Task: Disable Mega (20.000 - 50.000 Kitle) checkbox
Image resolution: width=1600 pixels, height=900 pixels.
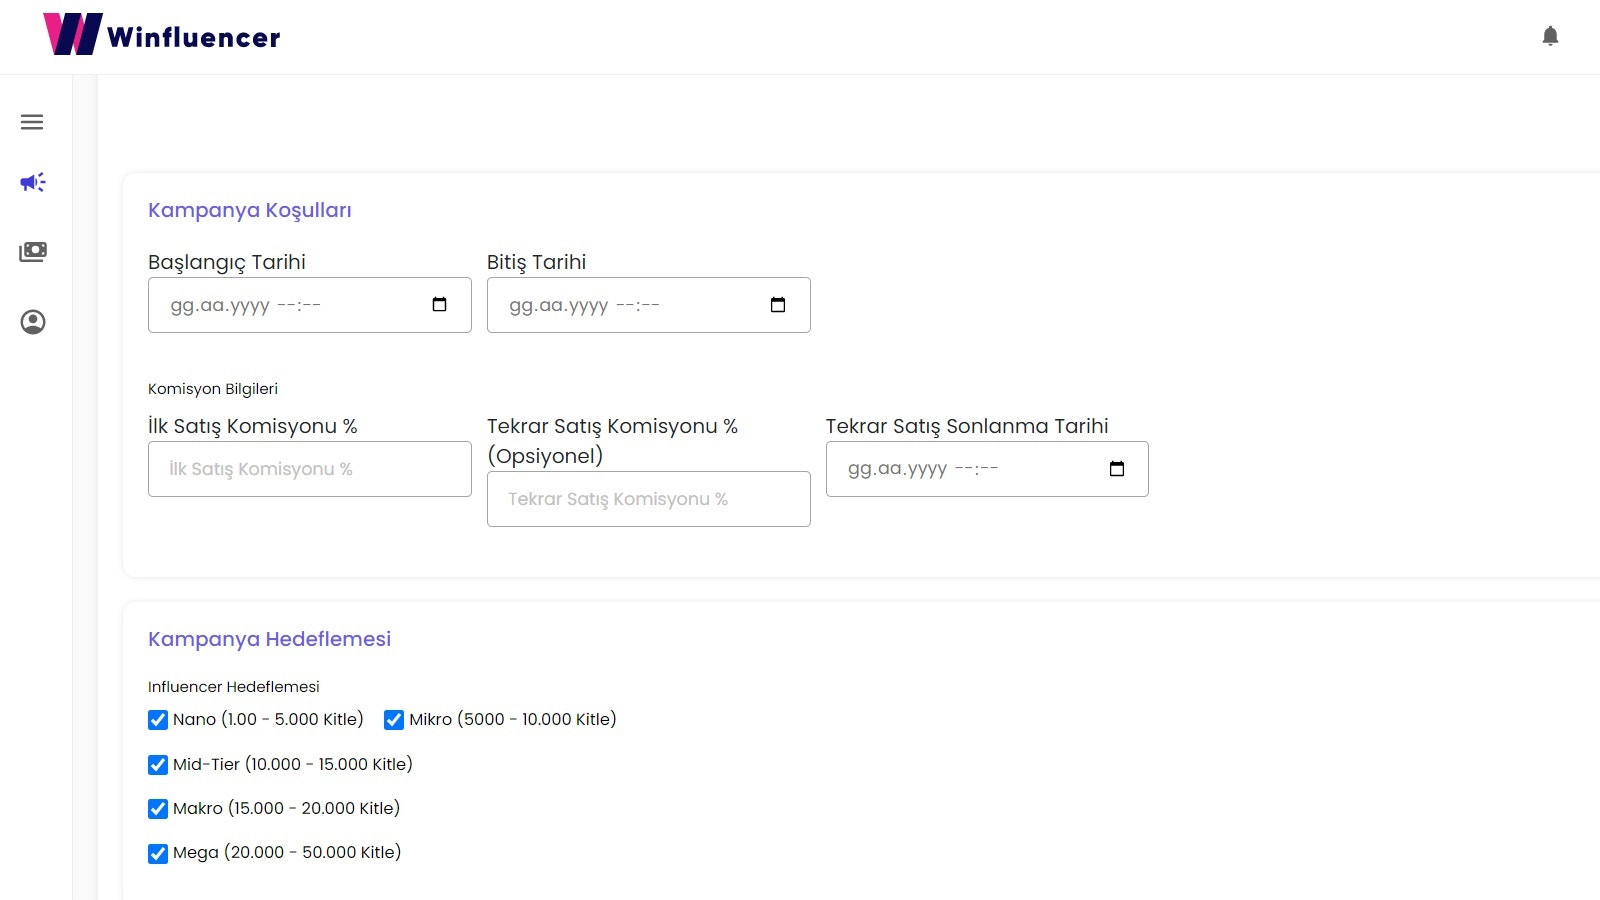Action: [x=158, y=854]
